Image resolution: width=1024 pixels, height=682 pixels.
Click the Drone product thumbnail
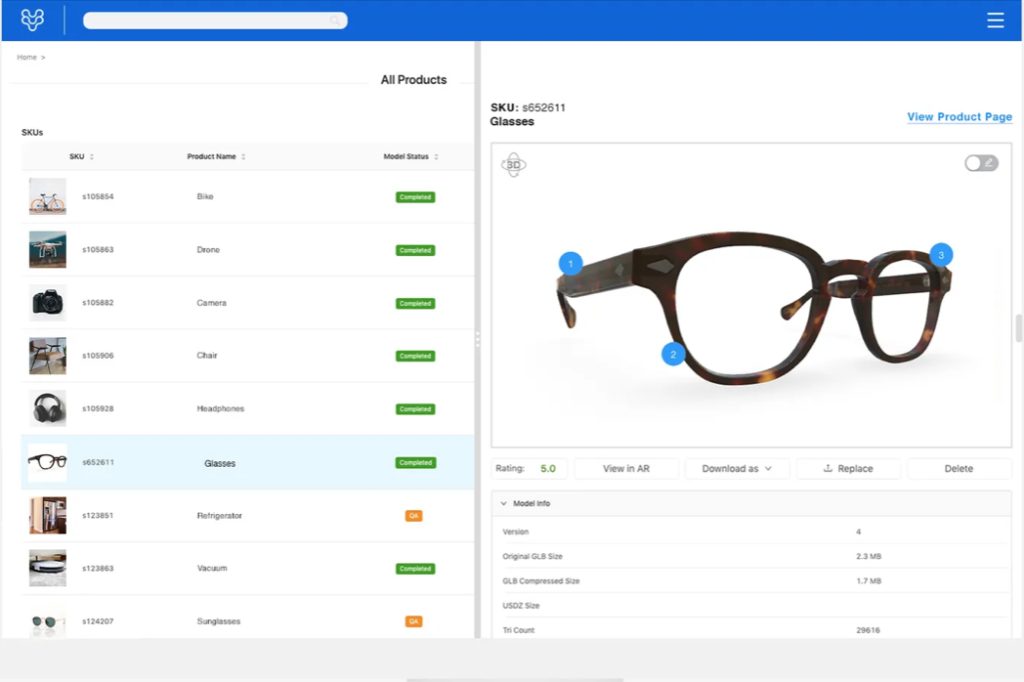click(x=47, y=250)
